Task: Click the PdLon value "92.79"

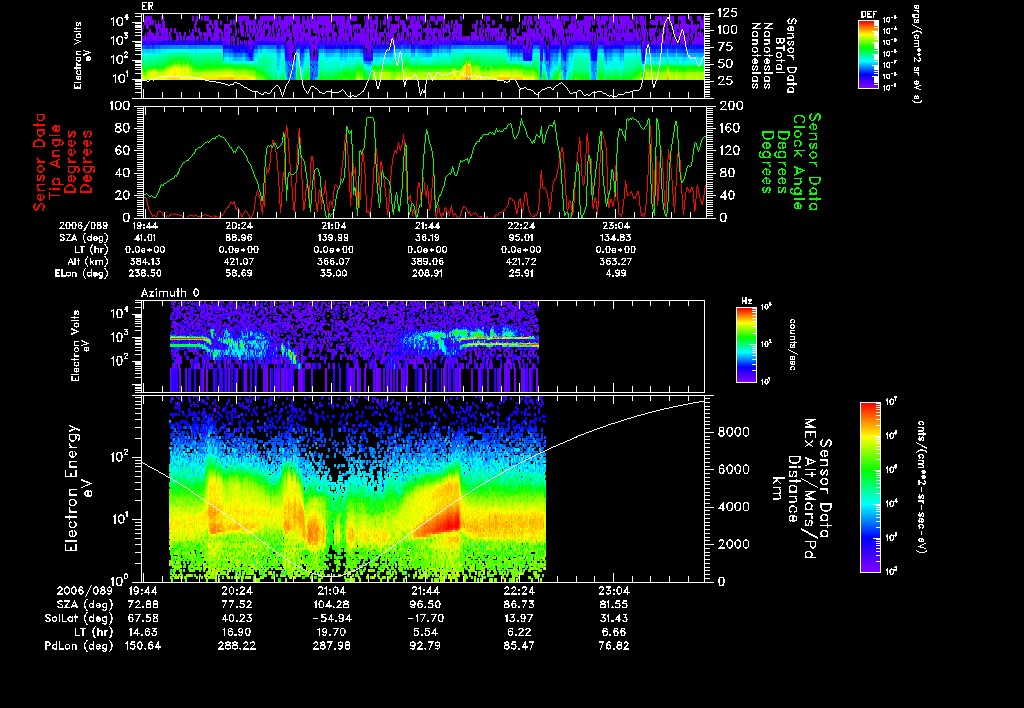Action: click(425, 645)
